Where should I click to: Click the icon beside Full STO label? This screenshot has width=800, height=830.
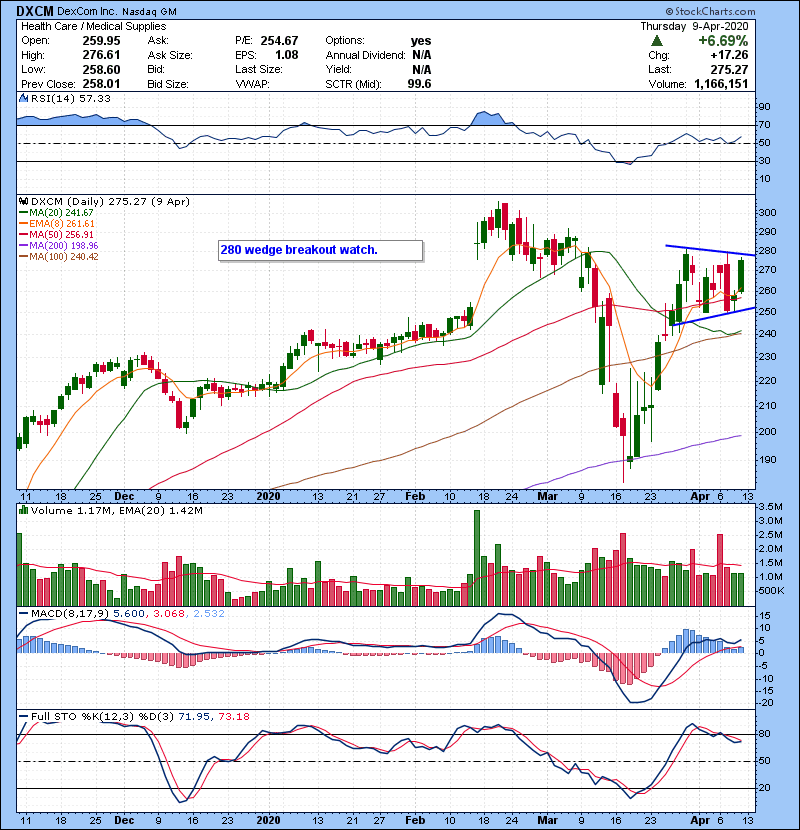(22, 714)
